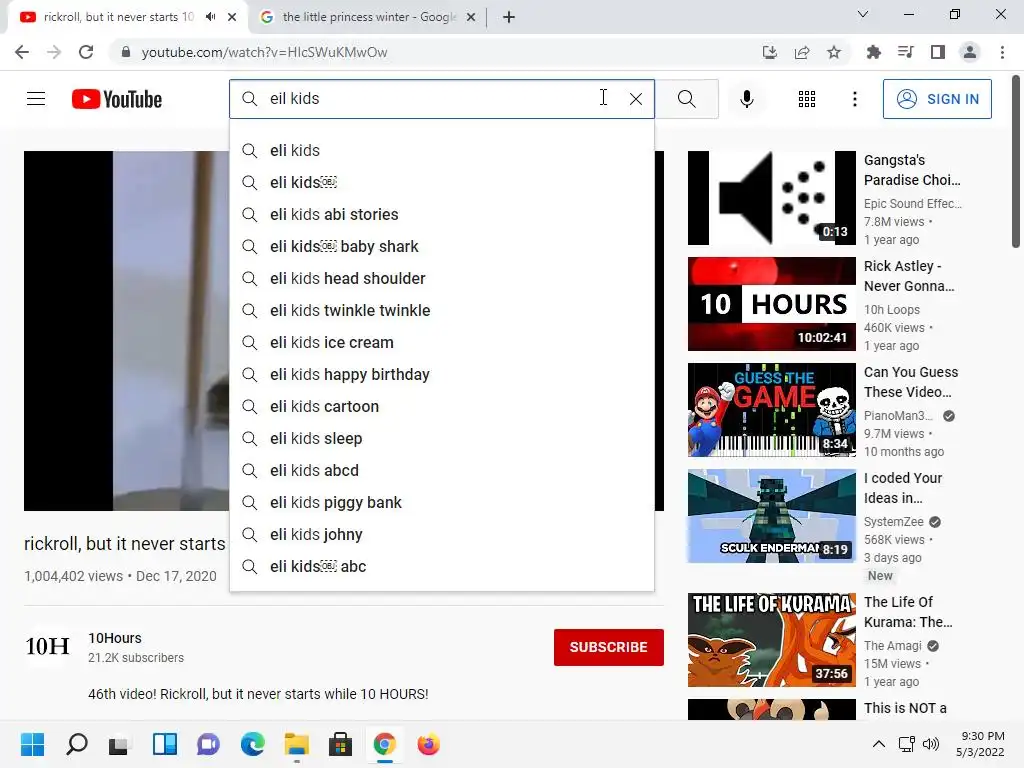Select the 'eli kids happy birthday' suggestion

pos(442,374)
